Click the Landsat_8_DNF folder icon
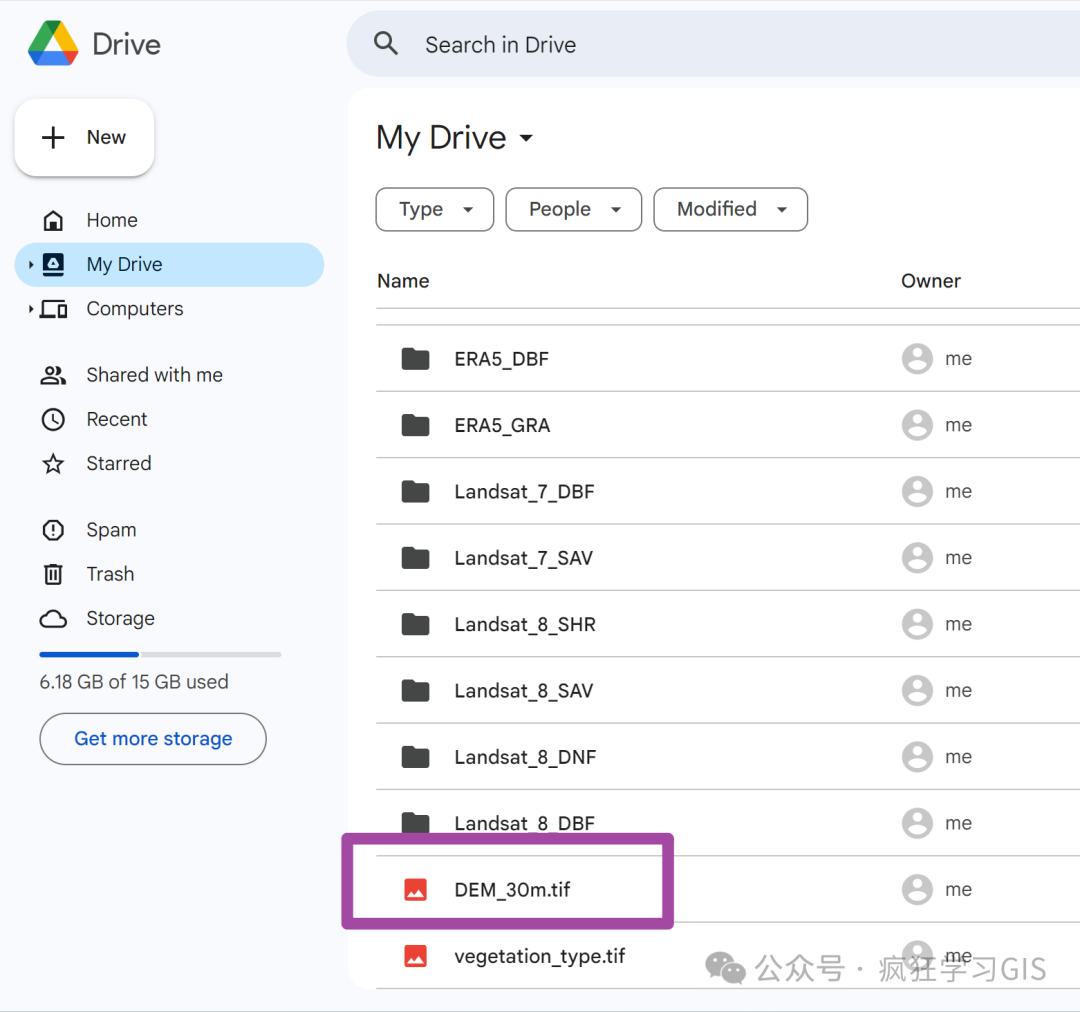The height and width of the screenshot is (1012, 1080). (415, 757)
